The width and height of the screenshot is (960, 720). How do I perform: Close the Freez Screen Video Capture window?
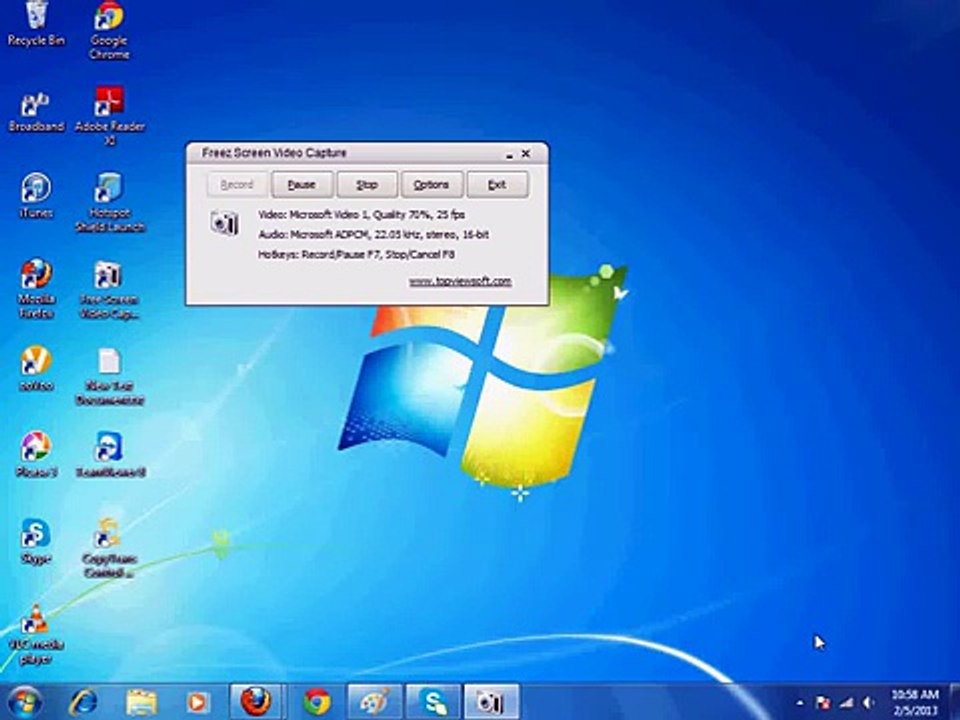pyautogui.click(x=525, y=154)
